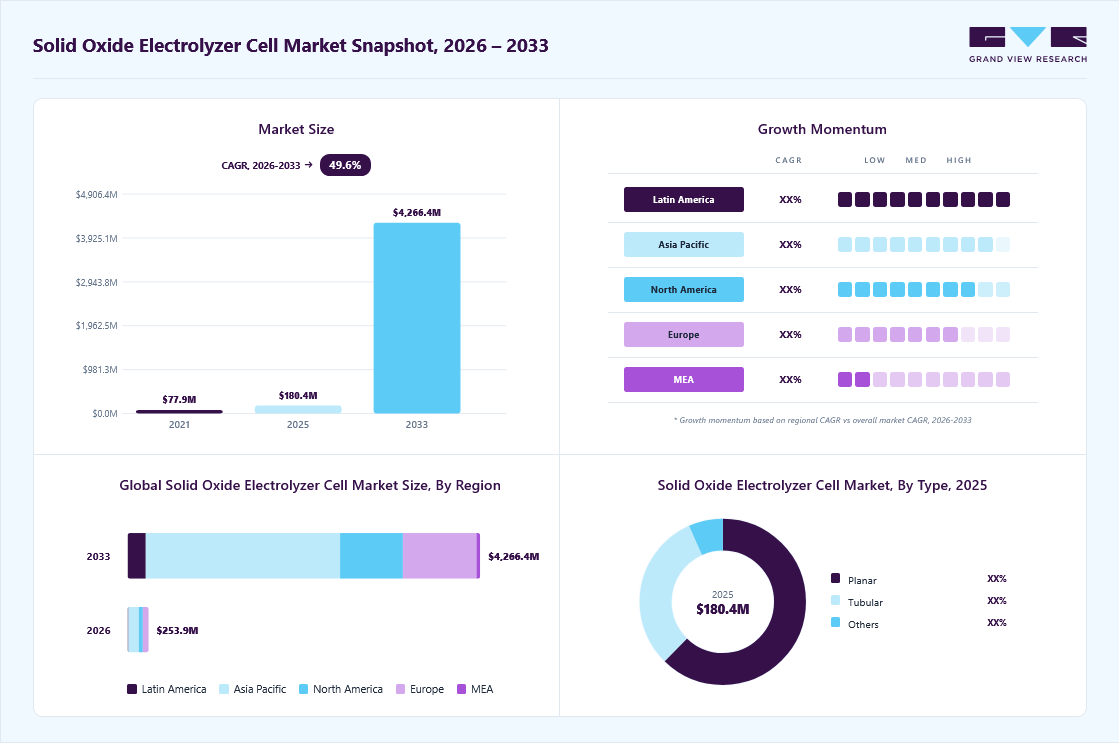This screenshot has height=743, width=1120.
Task: Click the LOW column header
Action: (874, 160)
